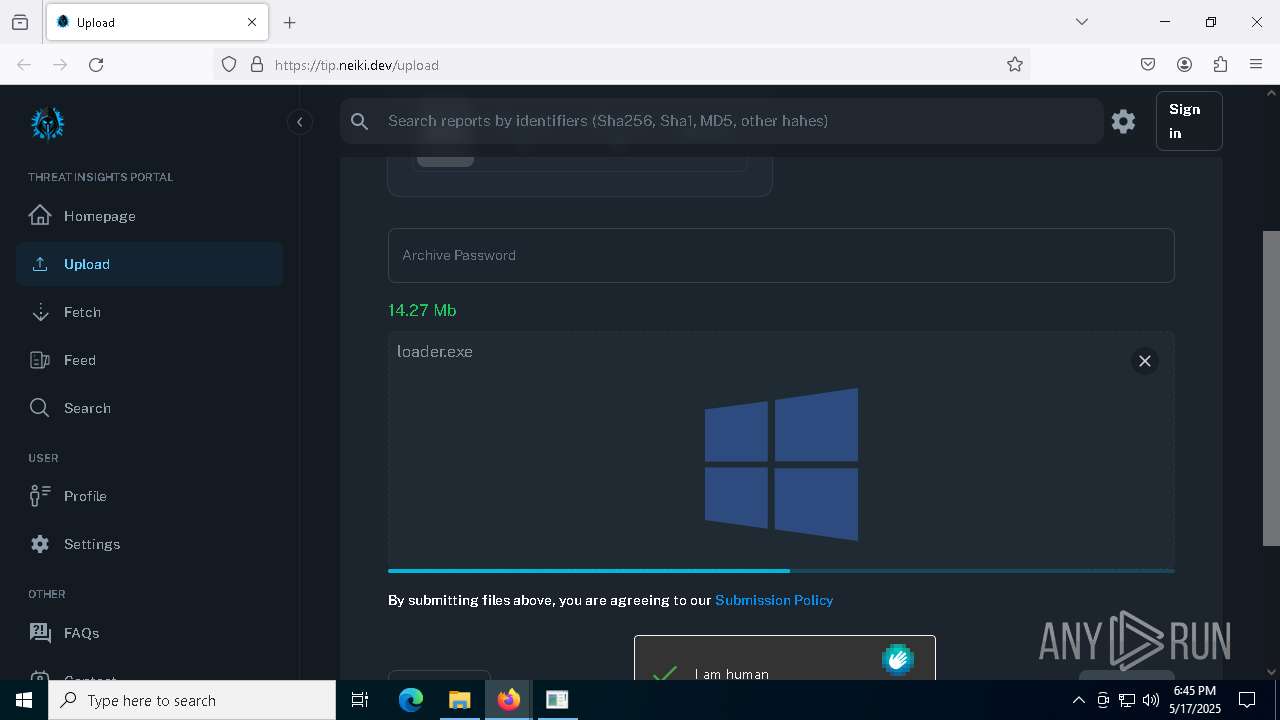Select the Upload browser tab
This screenshot has width=1280, height=720.
coord(157,22)
